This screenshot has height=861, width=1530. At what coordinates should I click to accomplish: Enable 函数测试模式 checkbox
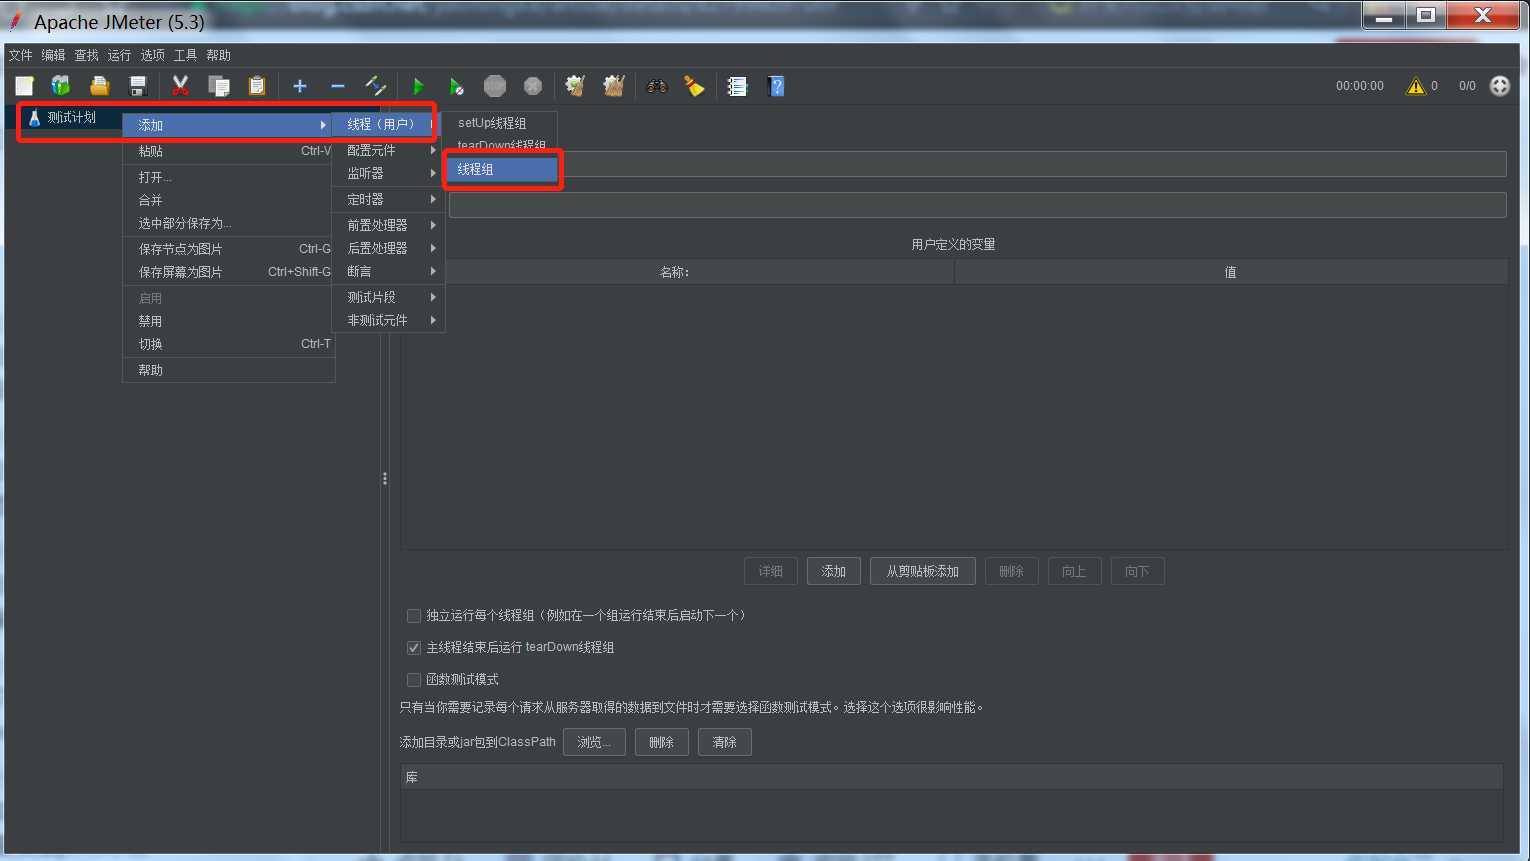click(413, 680)
